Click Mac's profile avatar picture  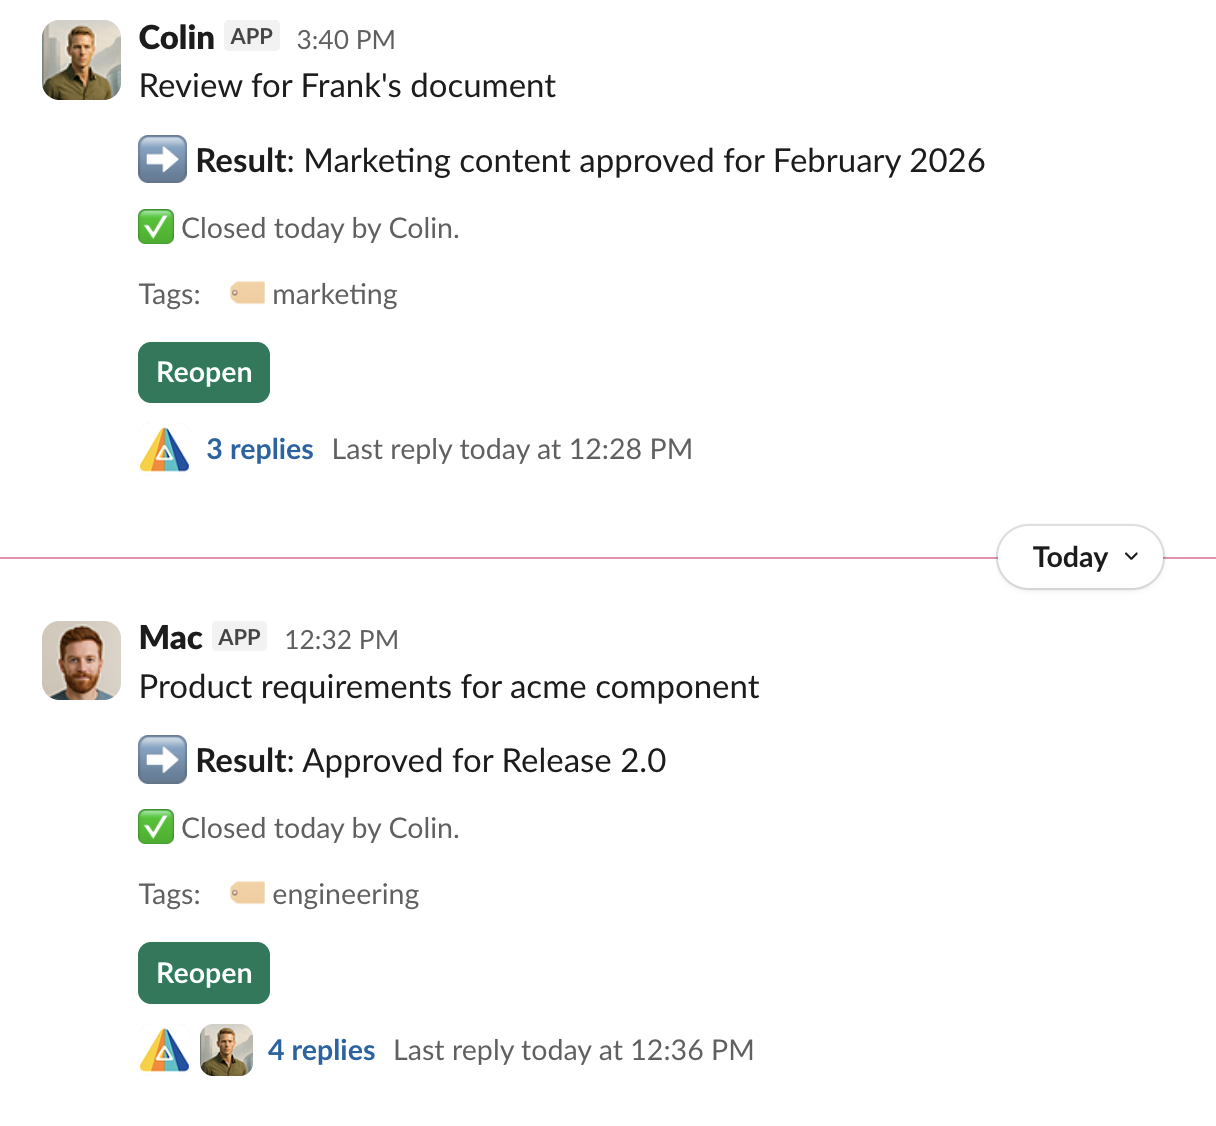[x=81, y=660]
